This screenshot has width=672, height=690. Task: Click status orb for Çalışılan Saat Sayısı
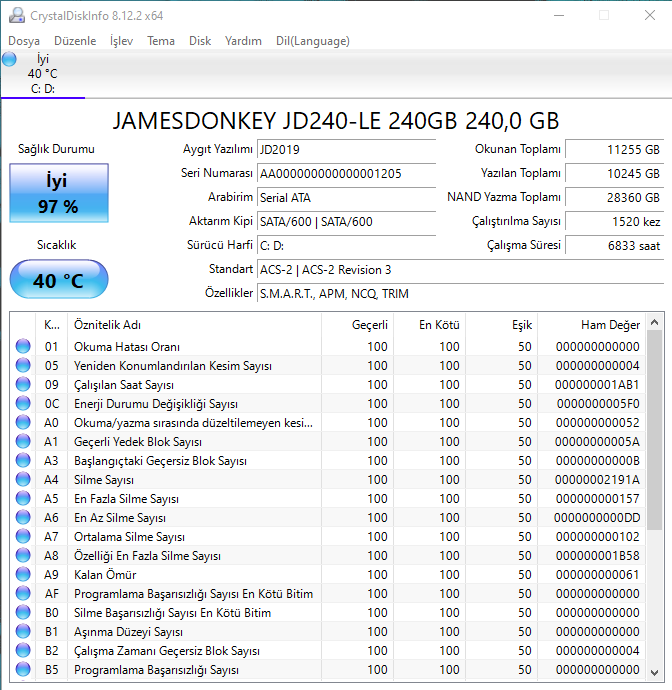click(23, 384)
